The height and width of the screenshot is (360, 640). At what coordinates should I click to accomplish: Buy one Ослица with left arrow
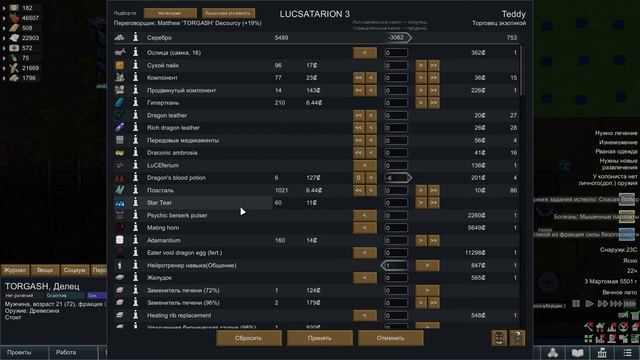coord(364,53)
